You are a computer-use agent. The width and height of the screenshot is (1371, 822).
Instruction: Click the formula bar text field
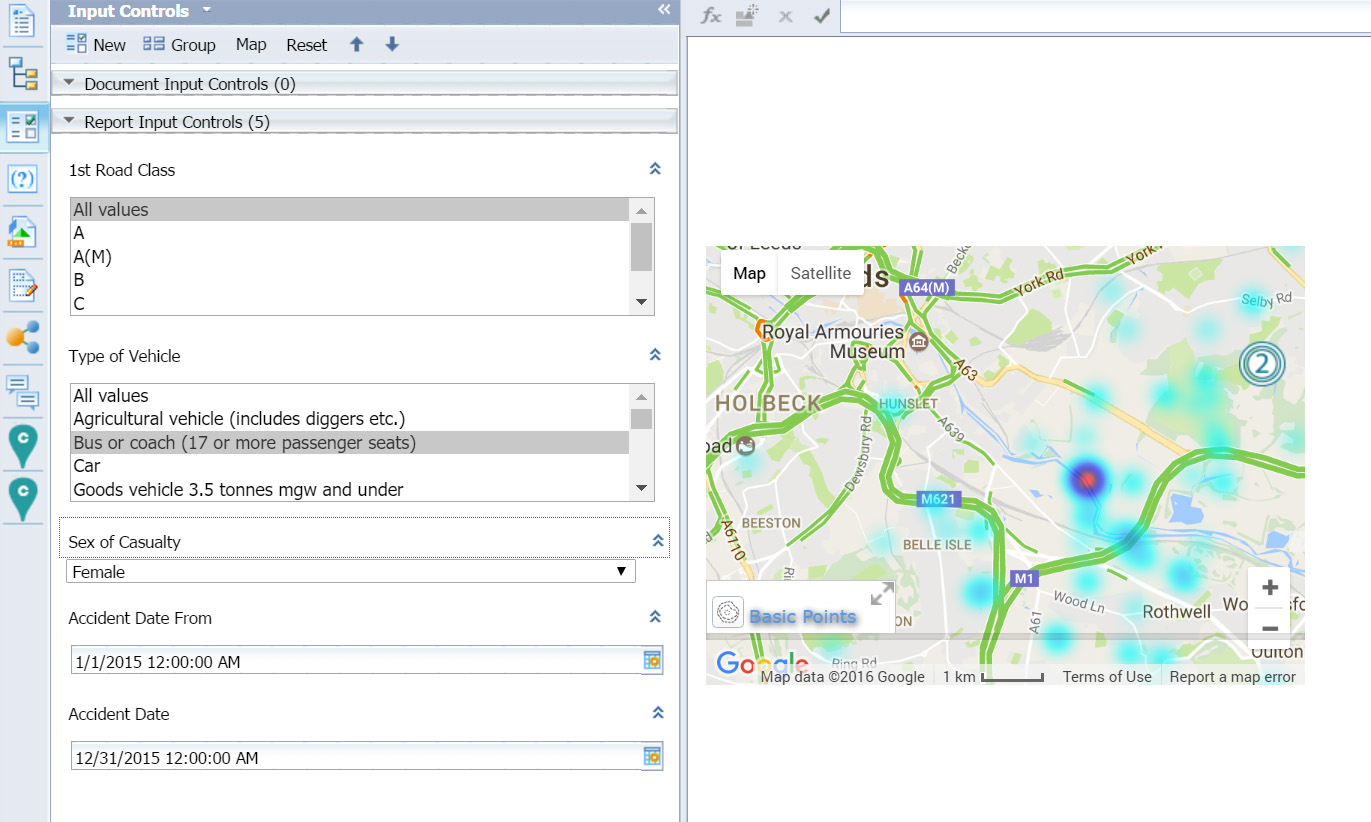[x=1105, y=16]
